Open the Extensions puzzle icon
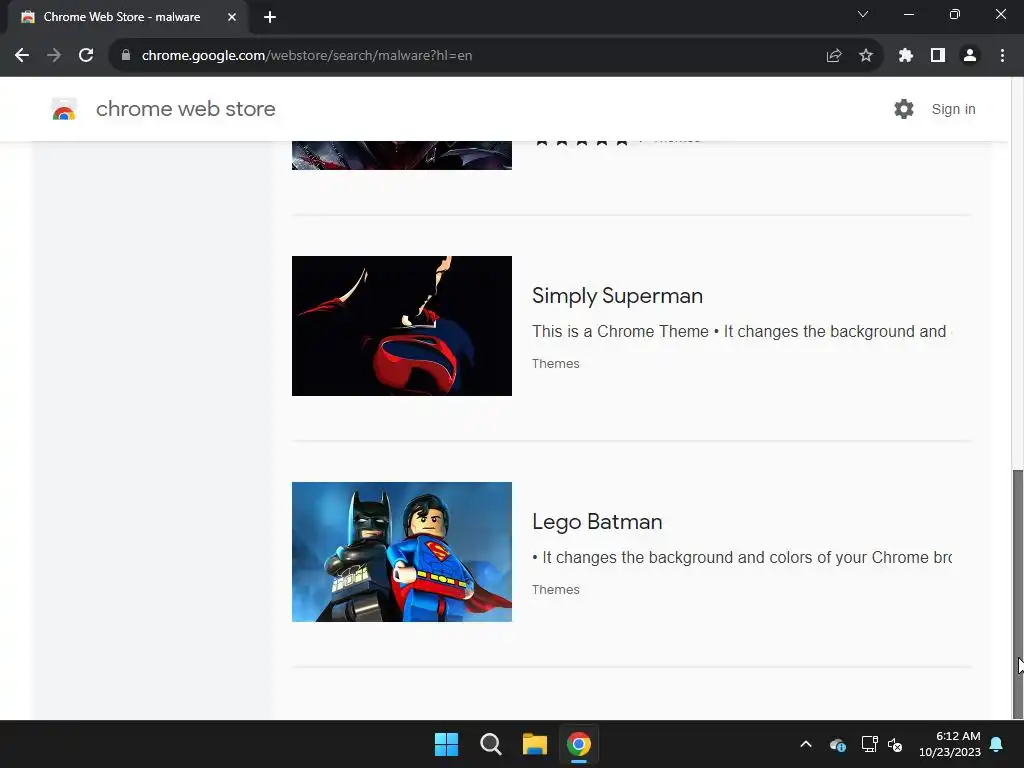Viewport: 1024px width, 768px height. [x=906, y=56]
